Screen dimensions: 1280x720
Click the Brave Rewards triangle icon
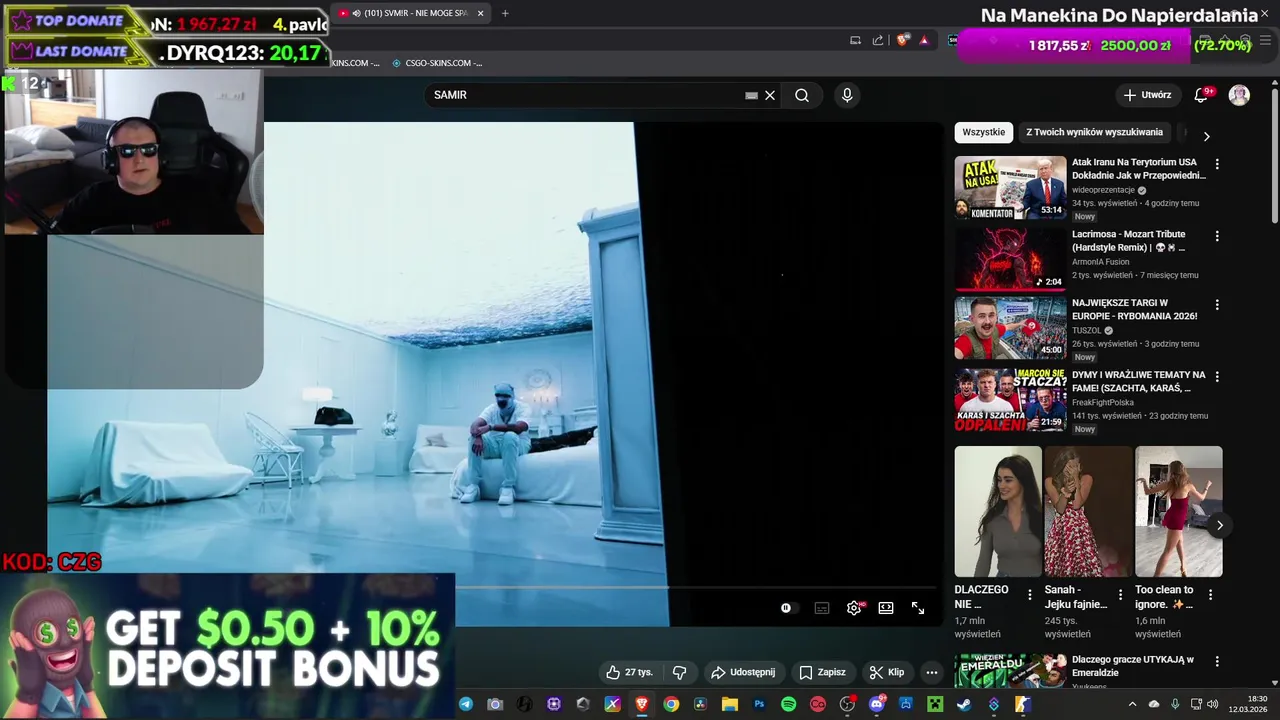click(924, 40)
